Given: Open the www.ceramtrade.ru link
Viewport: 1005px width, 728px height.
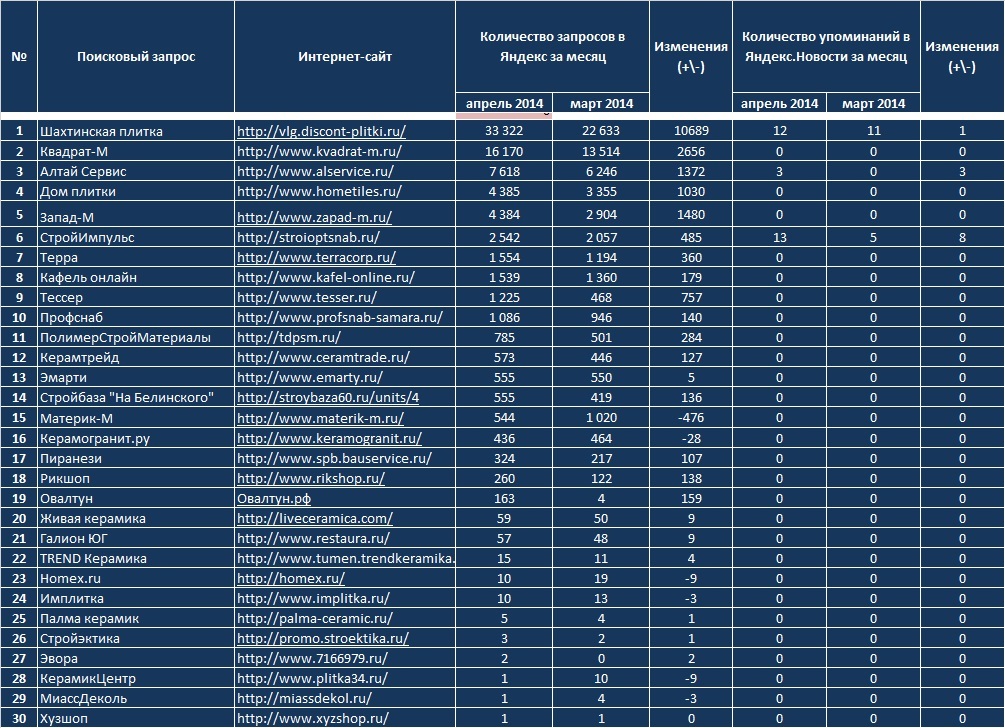Looking at the screenshot, I should click(x=323, y=357).
